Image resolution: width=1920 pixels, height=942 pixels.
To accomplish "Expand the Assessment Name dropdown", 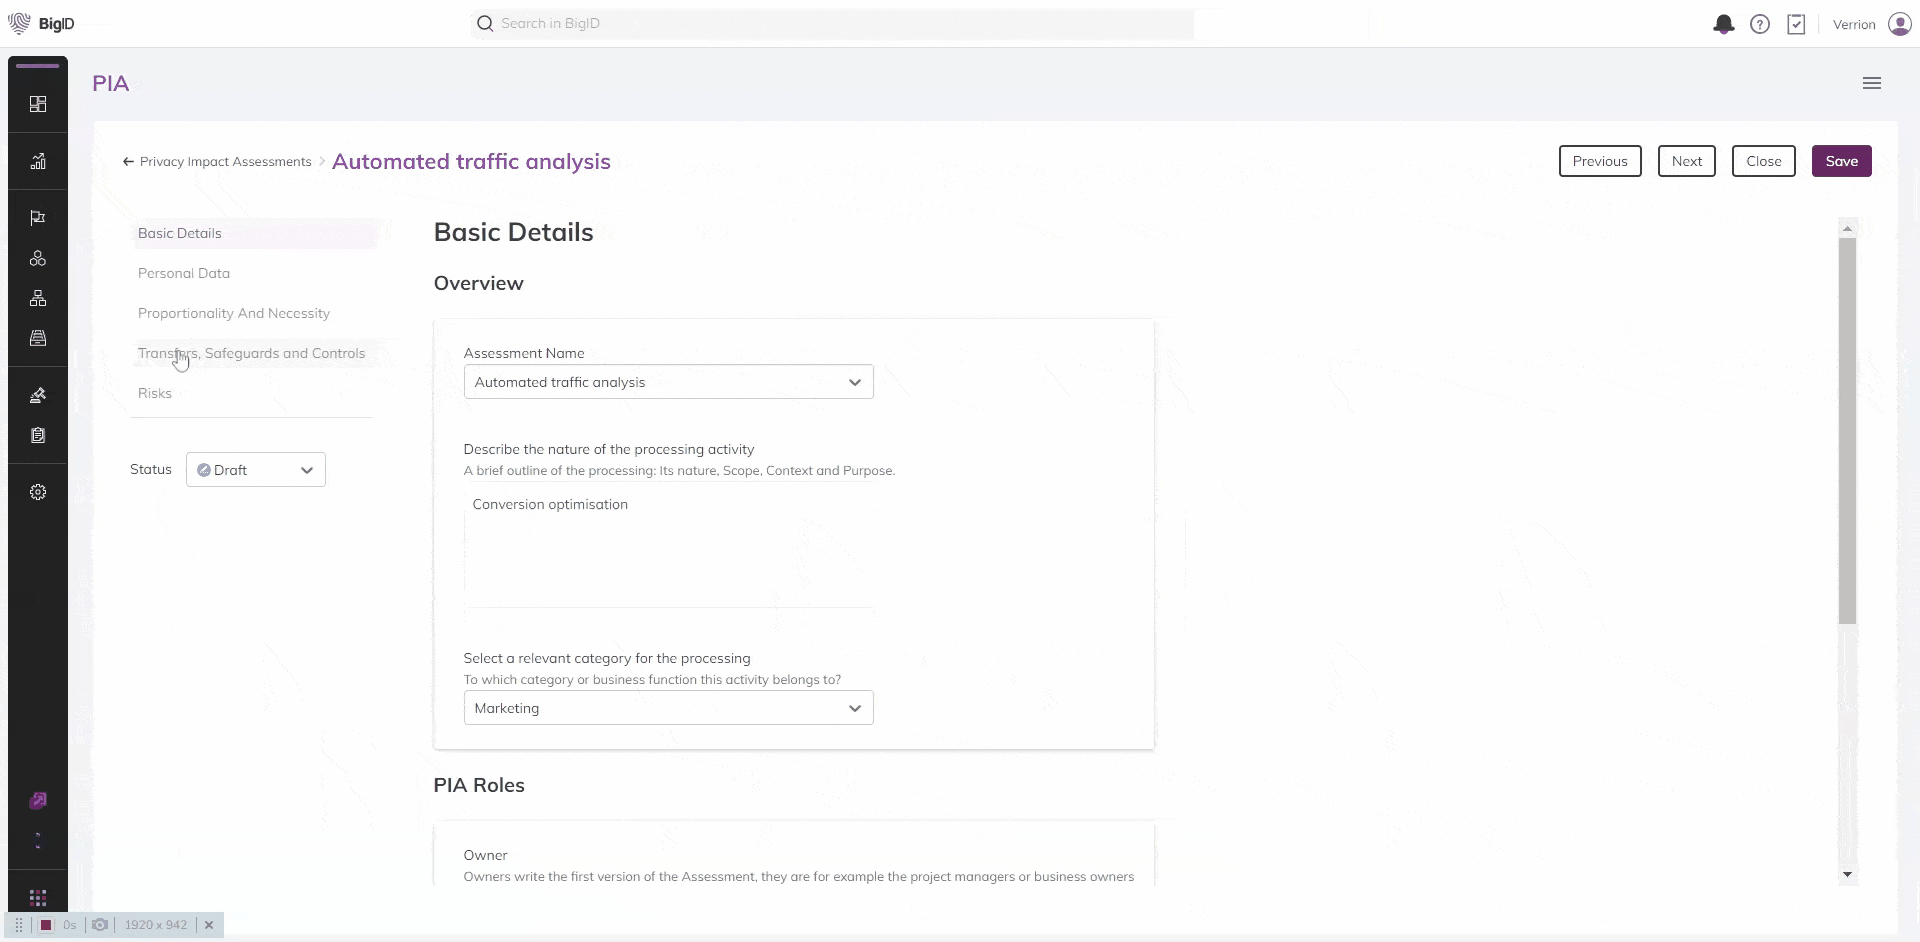I will tap(668, 382).
